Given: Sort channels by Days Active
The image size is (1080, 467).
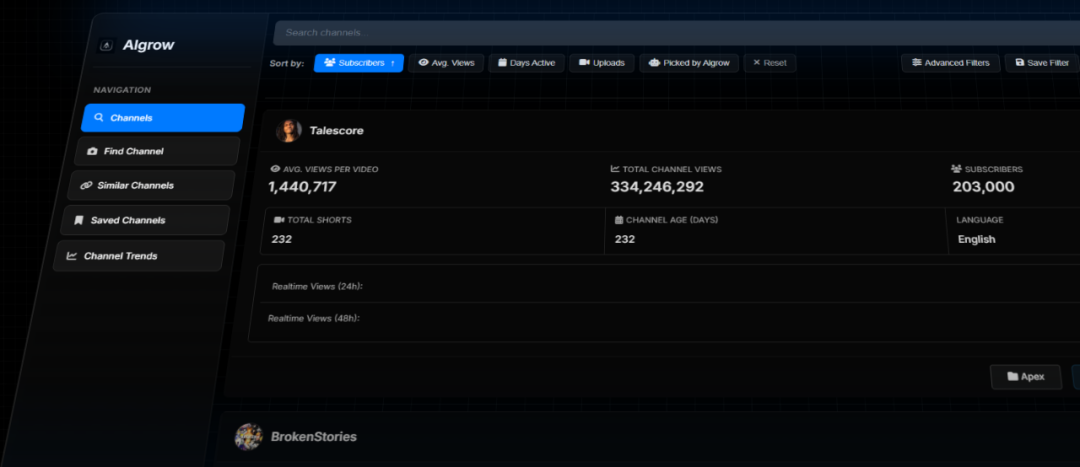Looking at the screenshot, I should (x=526, y=63).
